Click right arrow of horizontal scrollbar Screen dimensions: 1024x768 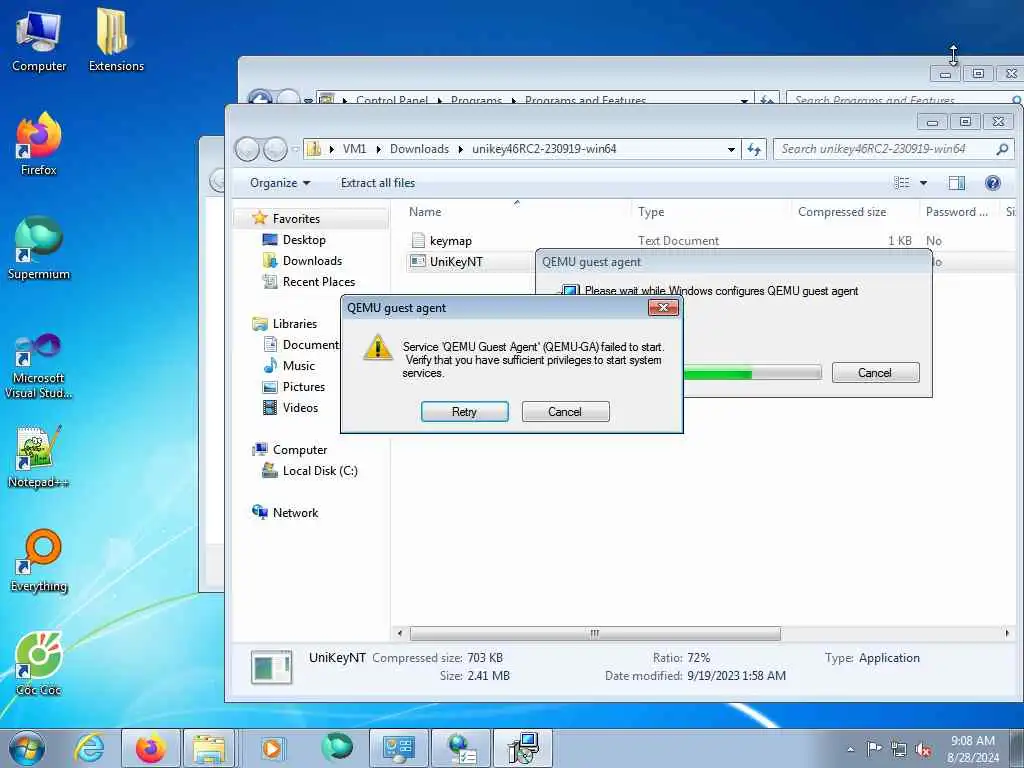pos(1006,633)
